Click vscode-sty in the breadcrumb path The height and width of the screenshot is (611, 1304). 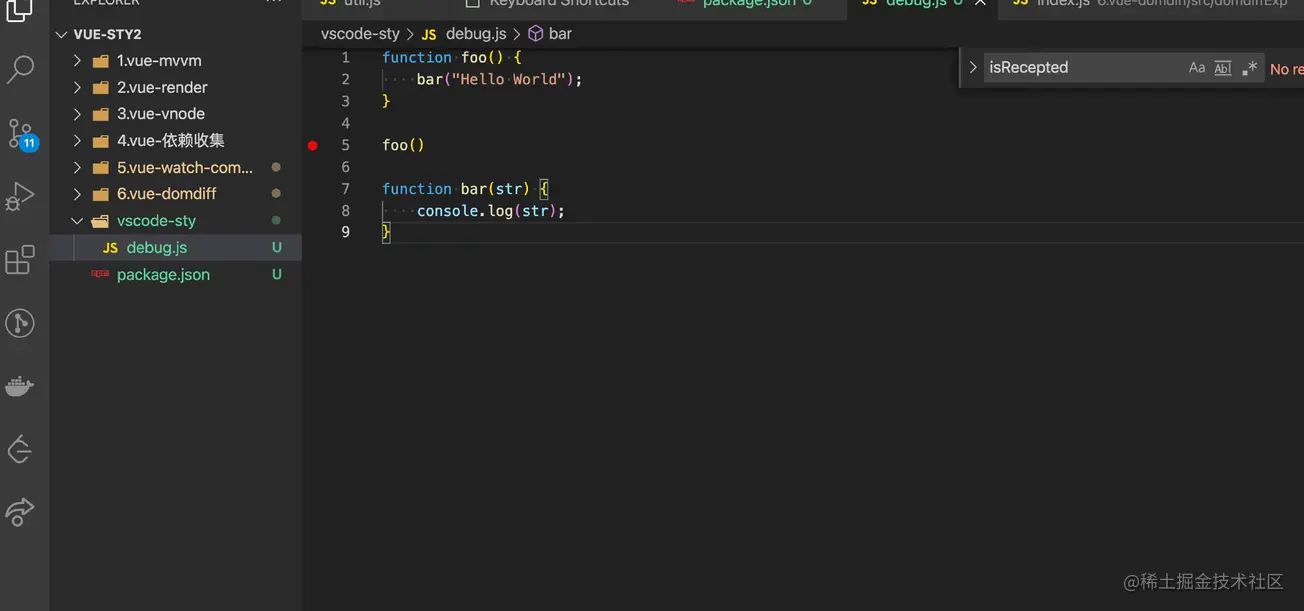(360, 34)
